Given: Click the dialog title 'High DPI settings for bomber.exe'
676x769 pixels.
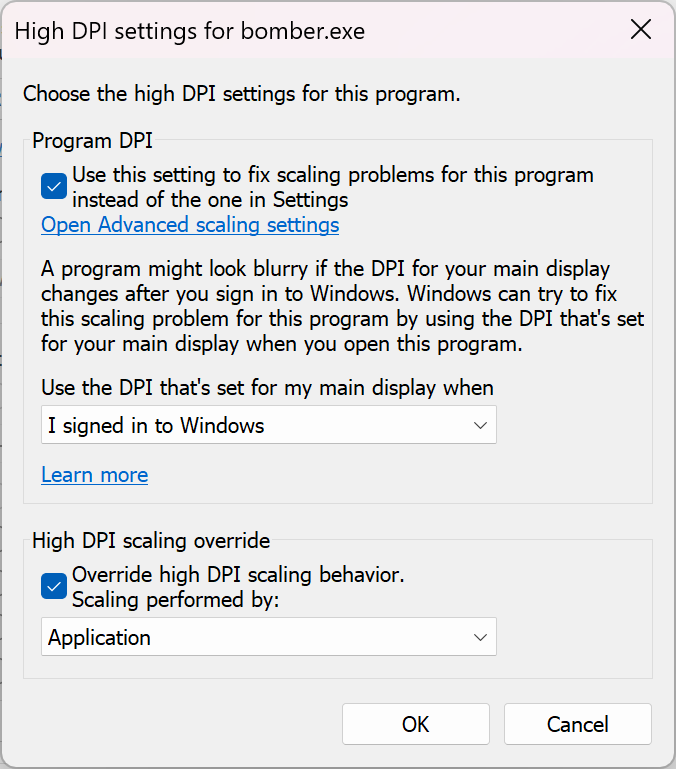Looking at the screenshot, I should pos(190,31).
